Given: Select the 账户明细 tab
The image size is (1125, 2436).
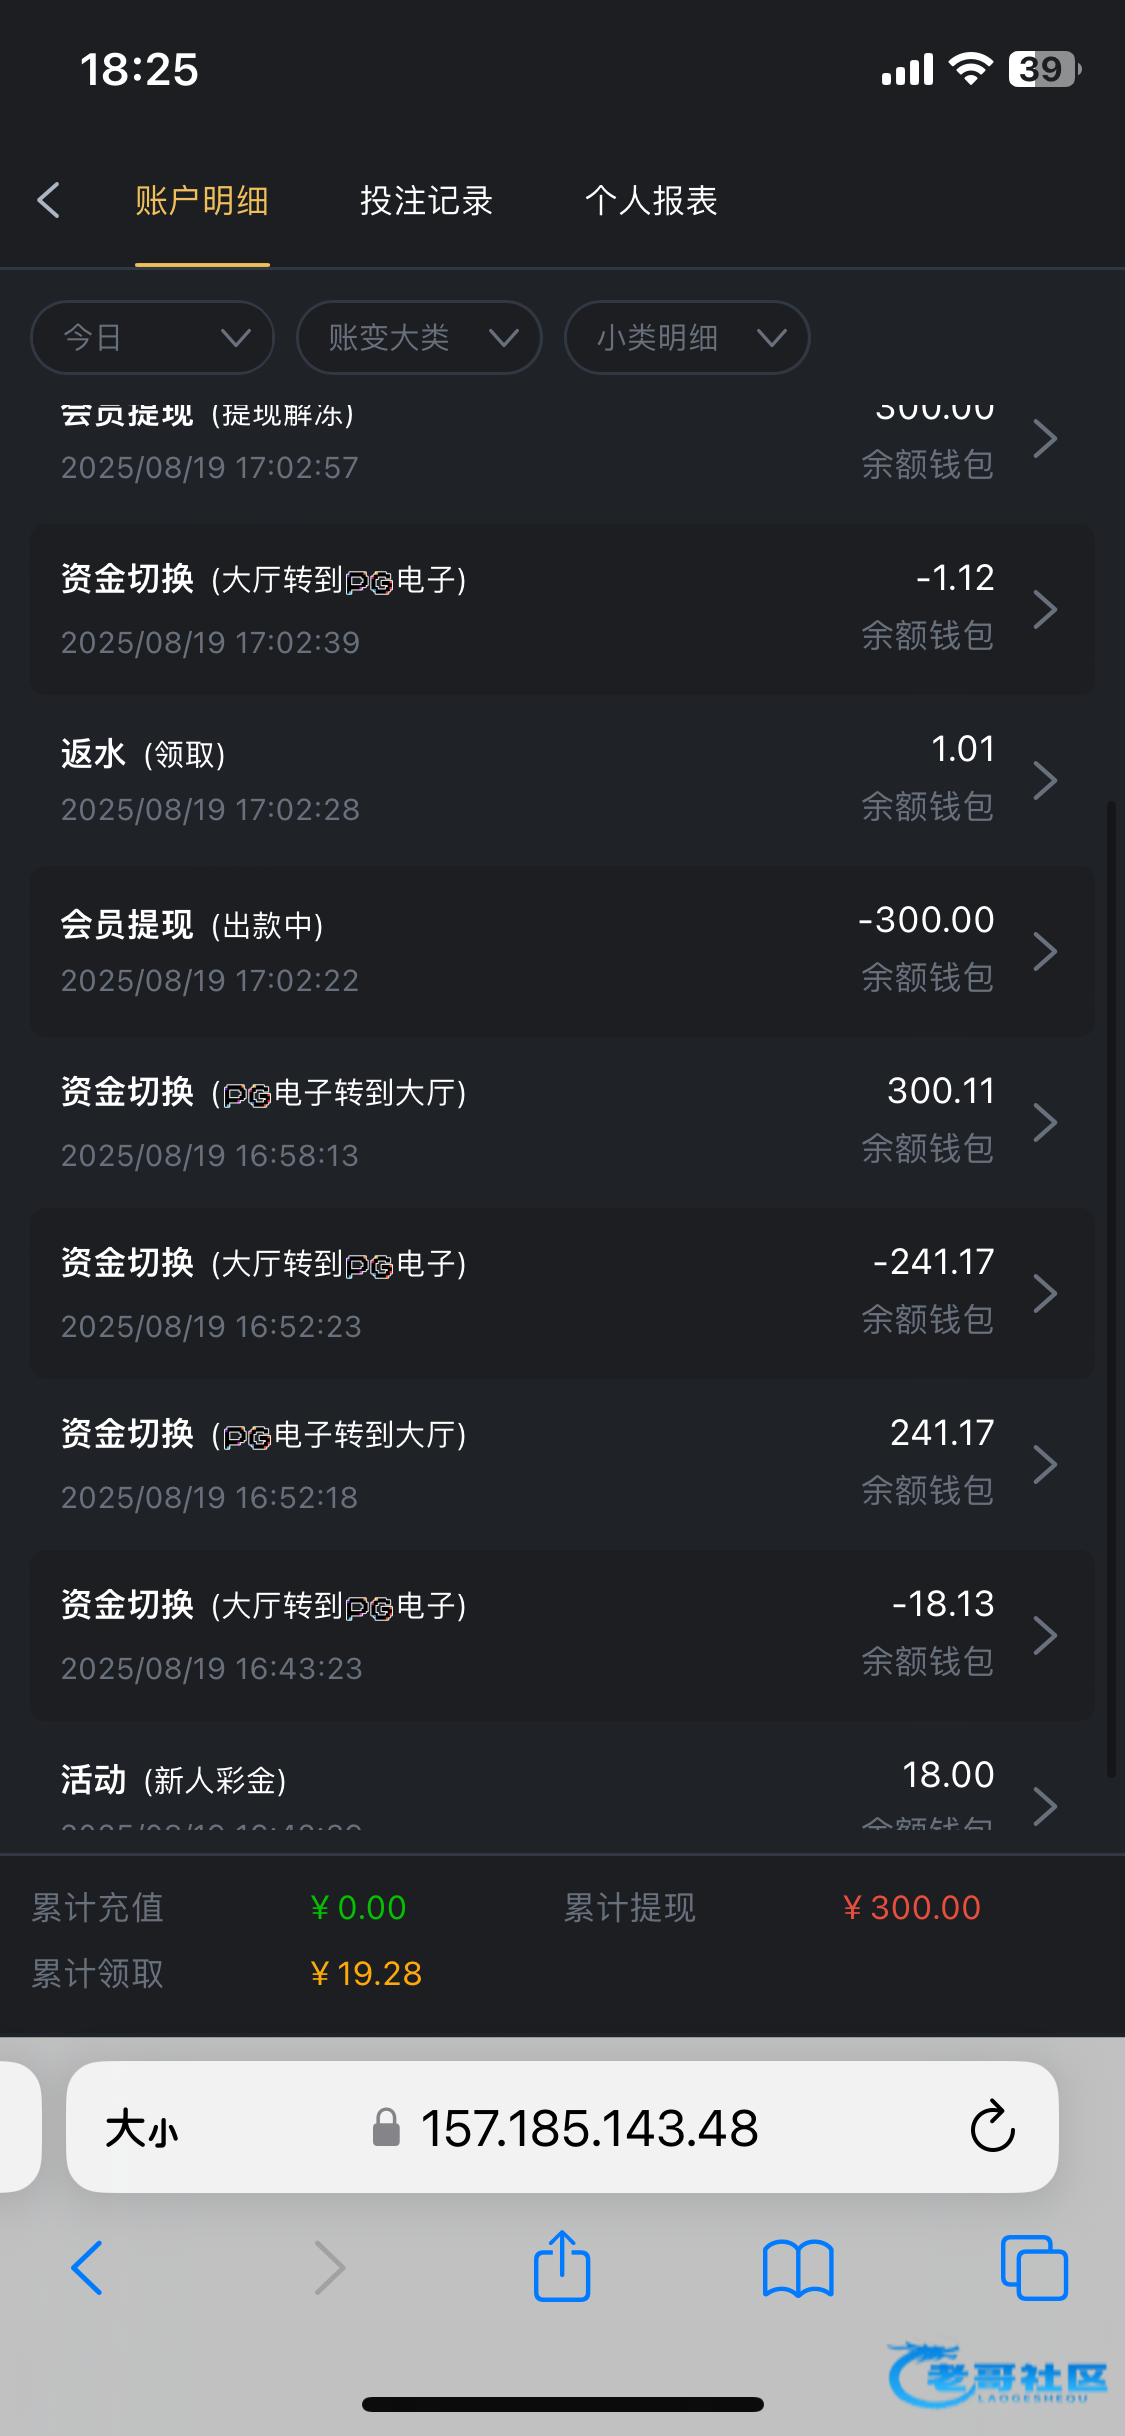Looking at the screenshot, I should (202, 201).
